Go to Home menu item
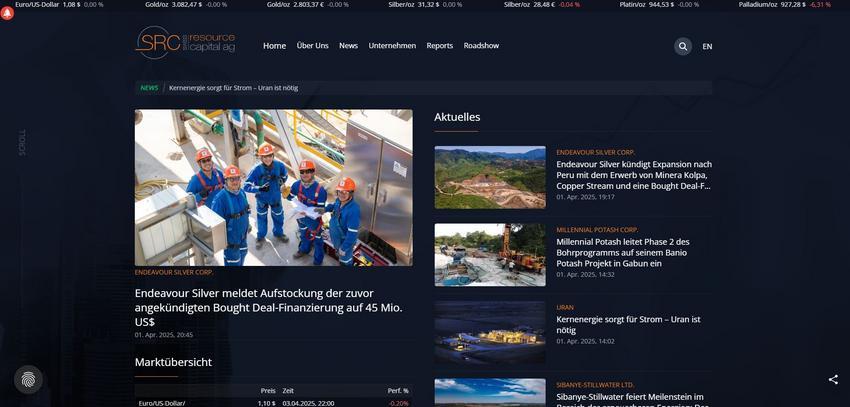The width and height of the screenshot is (850, 407). tap(274, 46)
